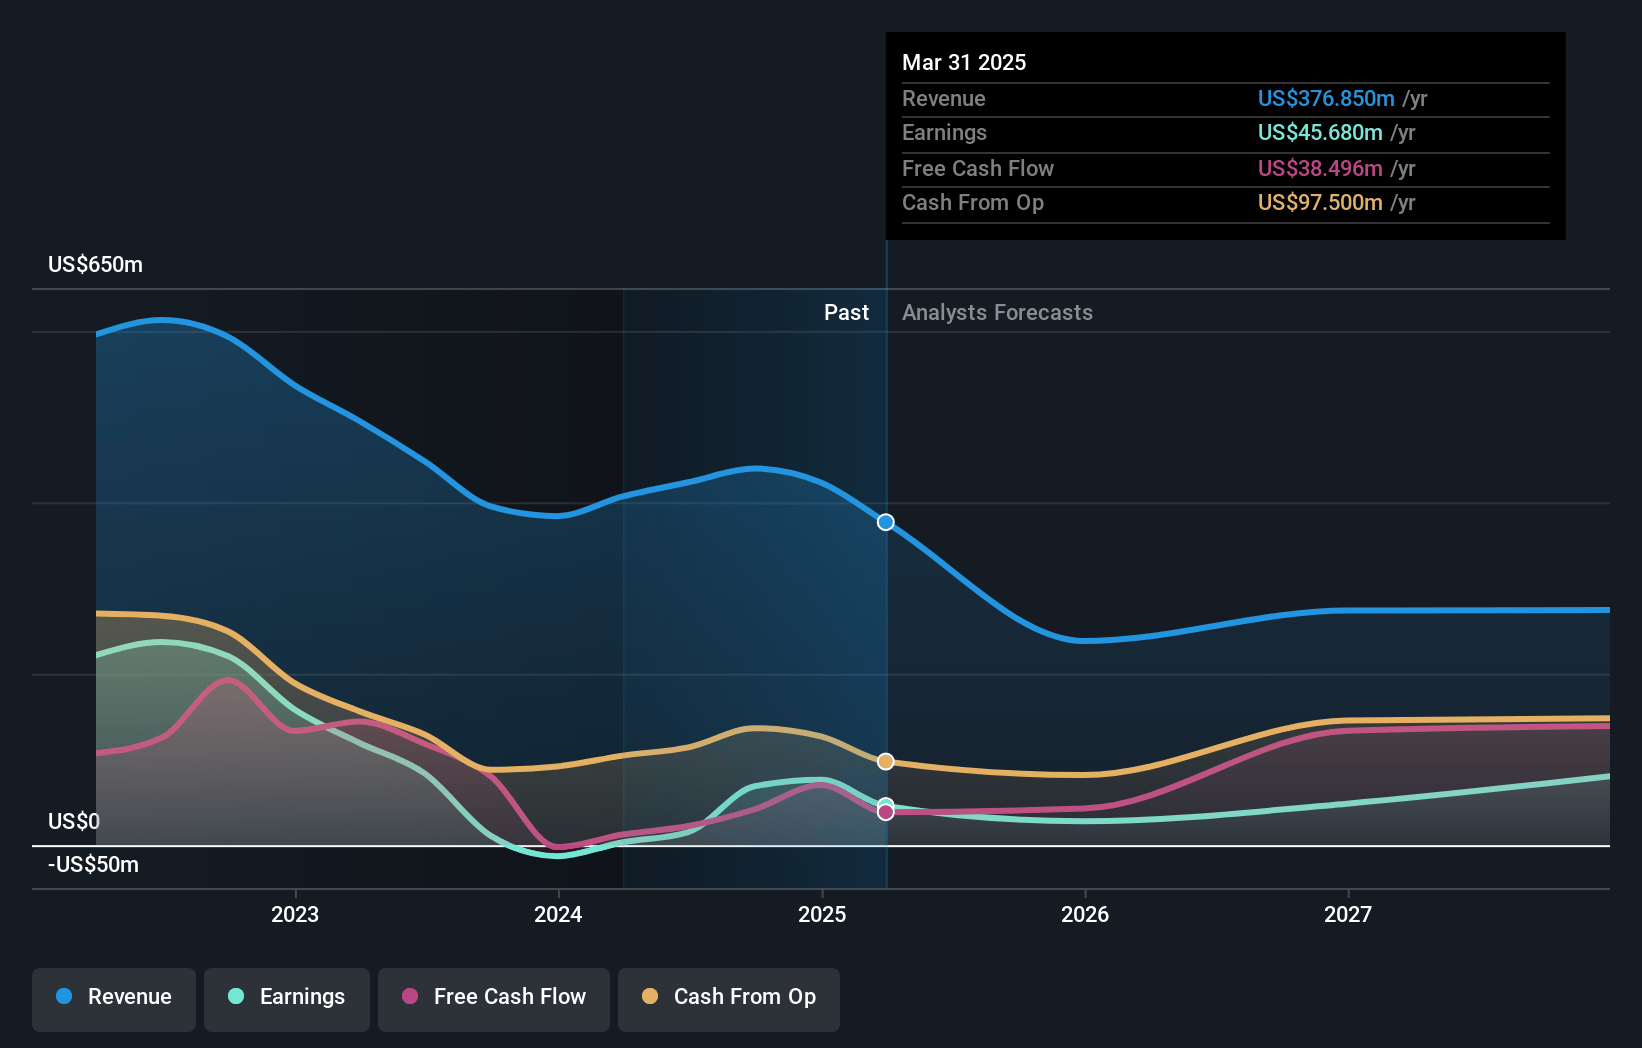Click the blue dot in Revenue legend
Screen dimensions: 1642x1048
(64, 996)
